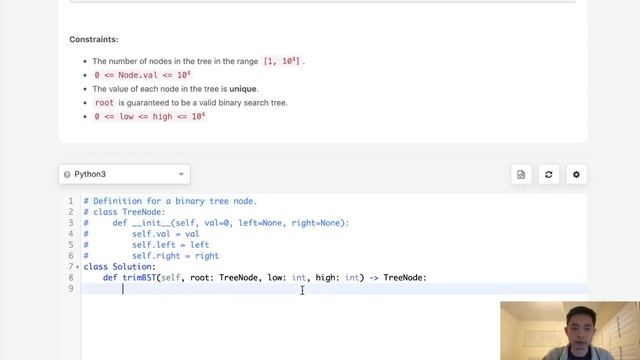Place cursor on empty line 9 of editor
The width and height of the screenshot is (640, 360).
pyautogui.click(x=334, y=289)
